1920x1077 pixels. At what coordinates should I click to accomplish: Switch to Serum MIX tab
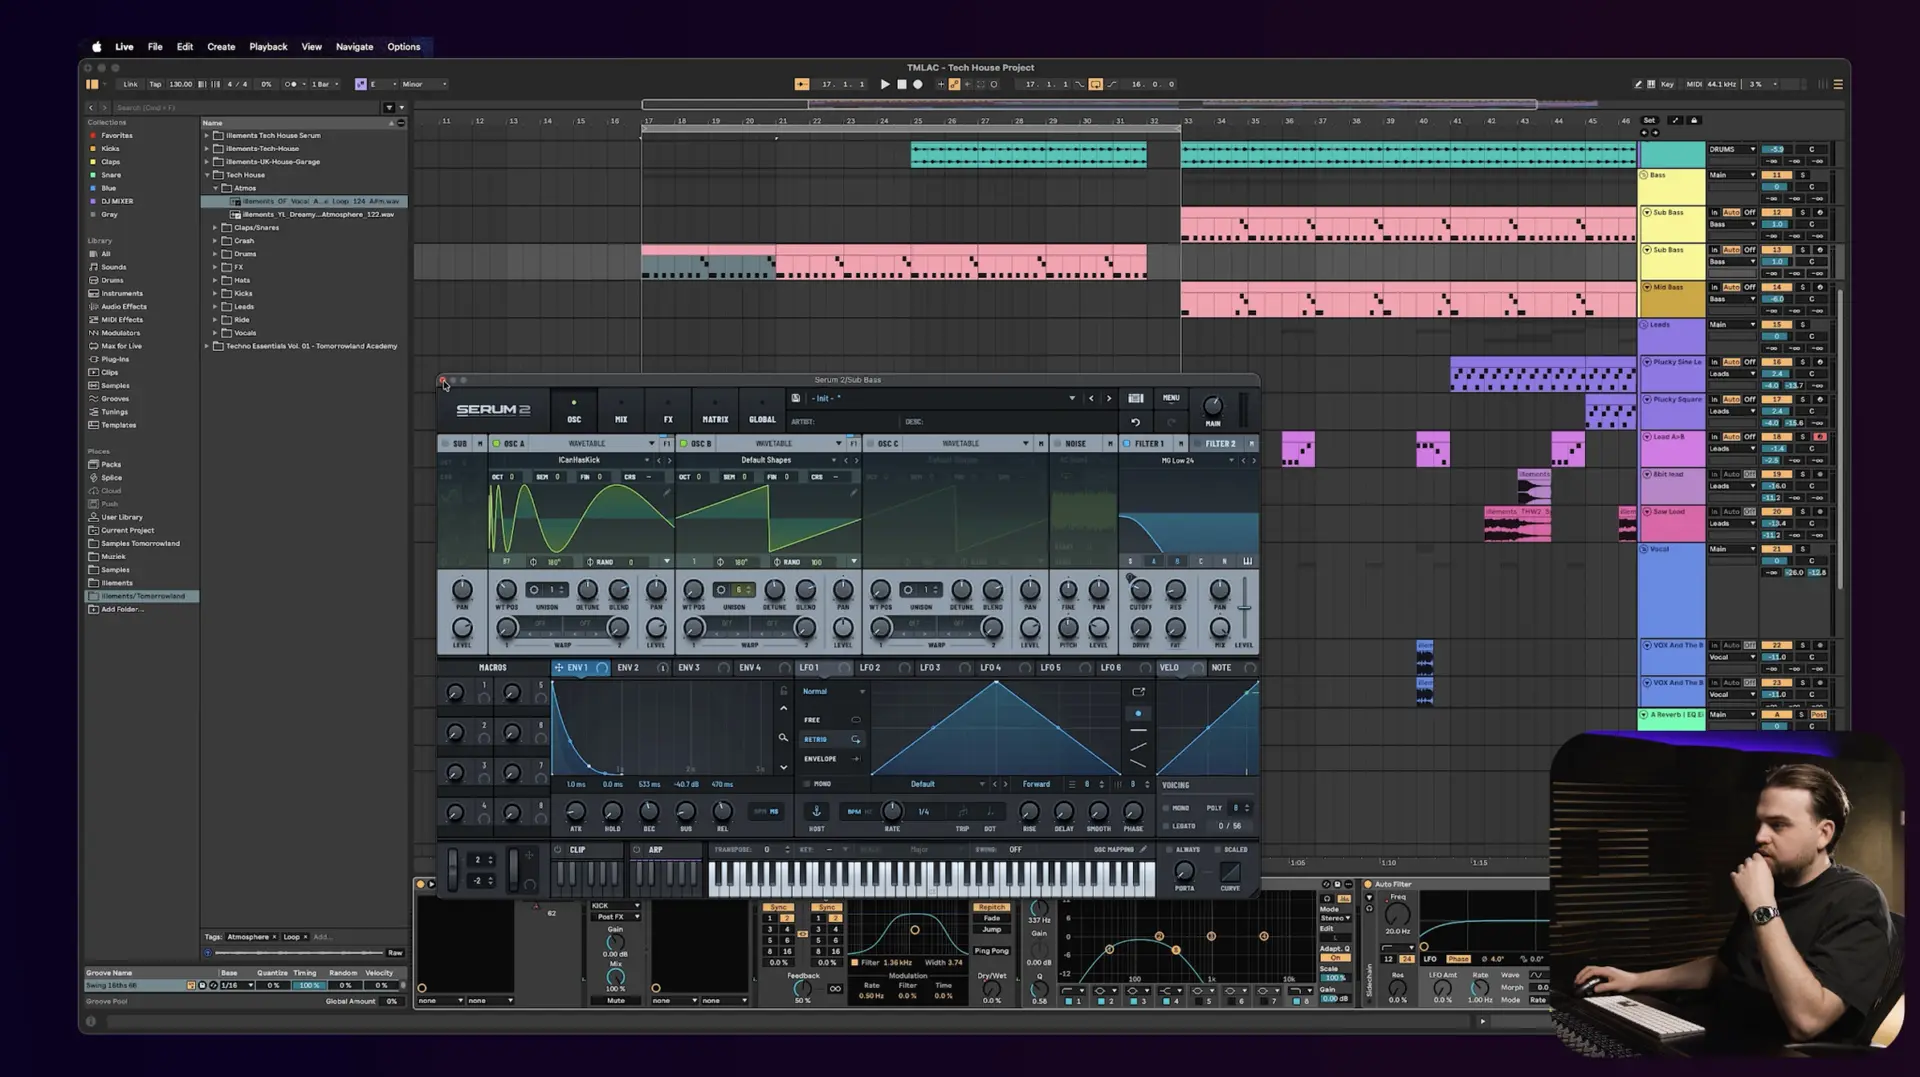(621, 412)
